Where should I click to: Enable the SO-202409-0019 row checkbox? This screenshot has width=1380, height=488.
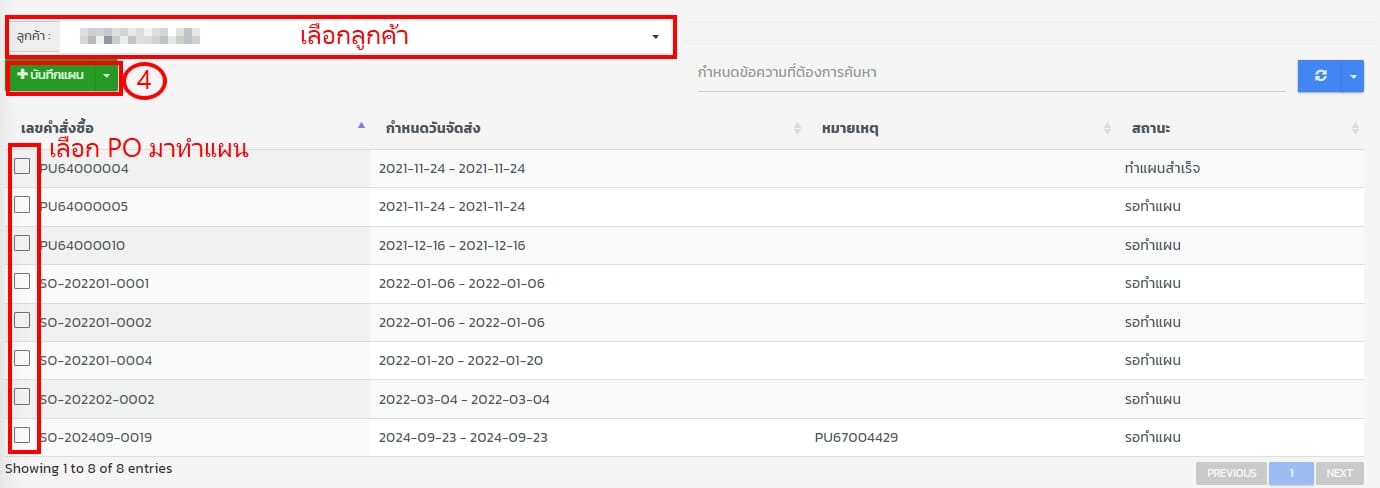tap(22, 435)
